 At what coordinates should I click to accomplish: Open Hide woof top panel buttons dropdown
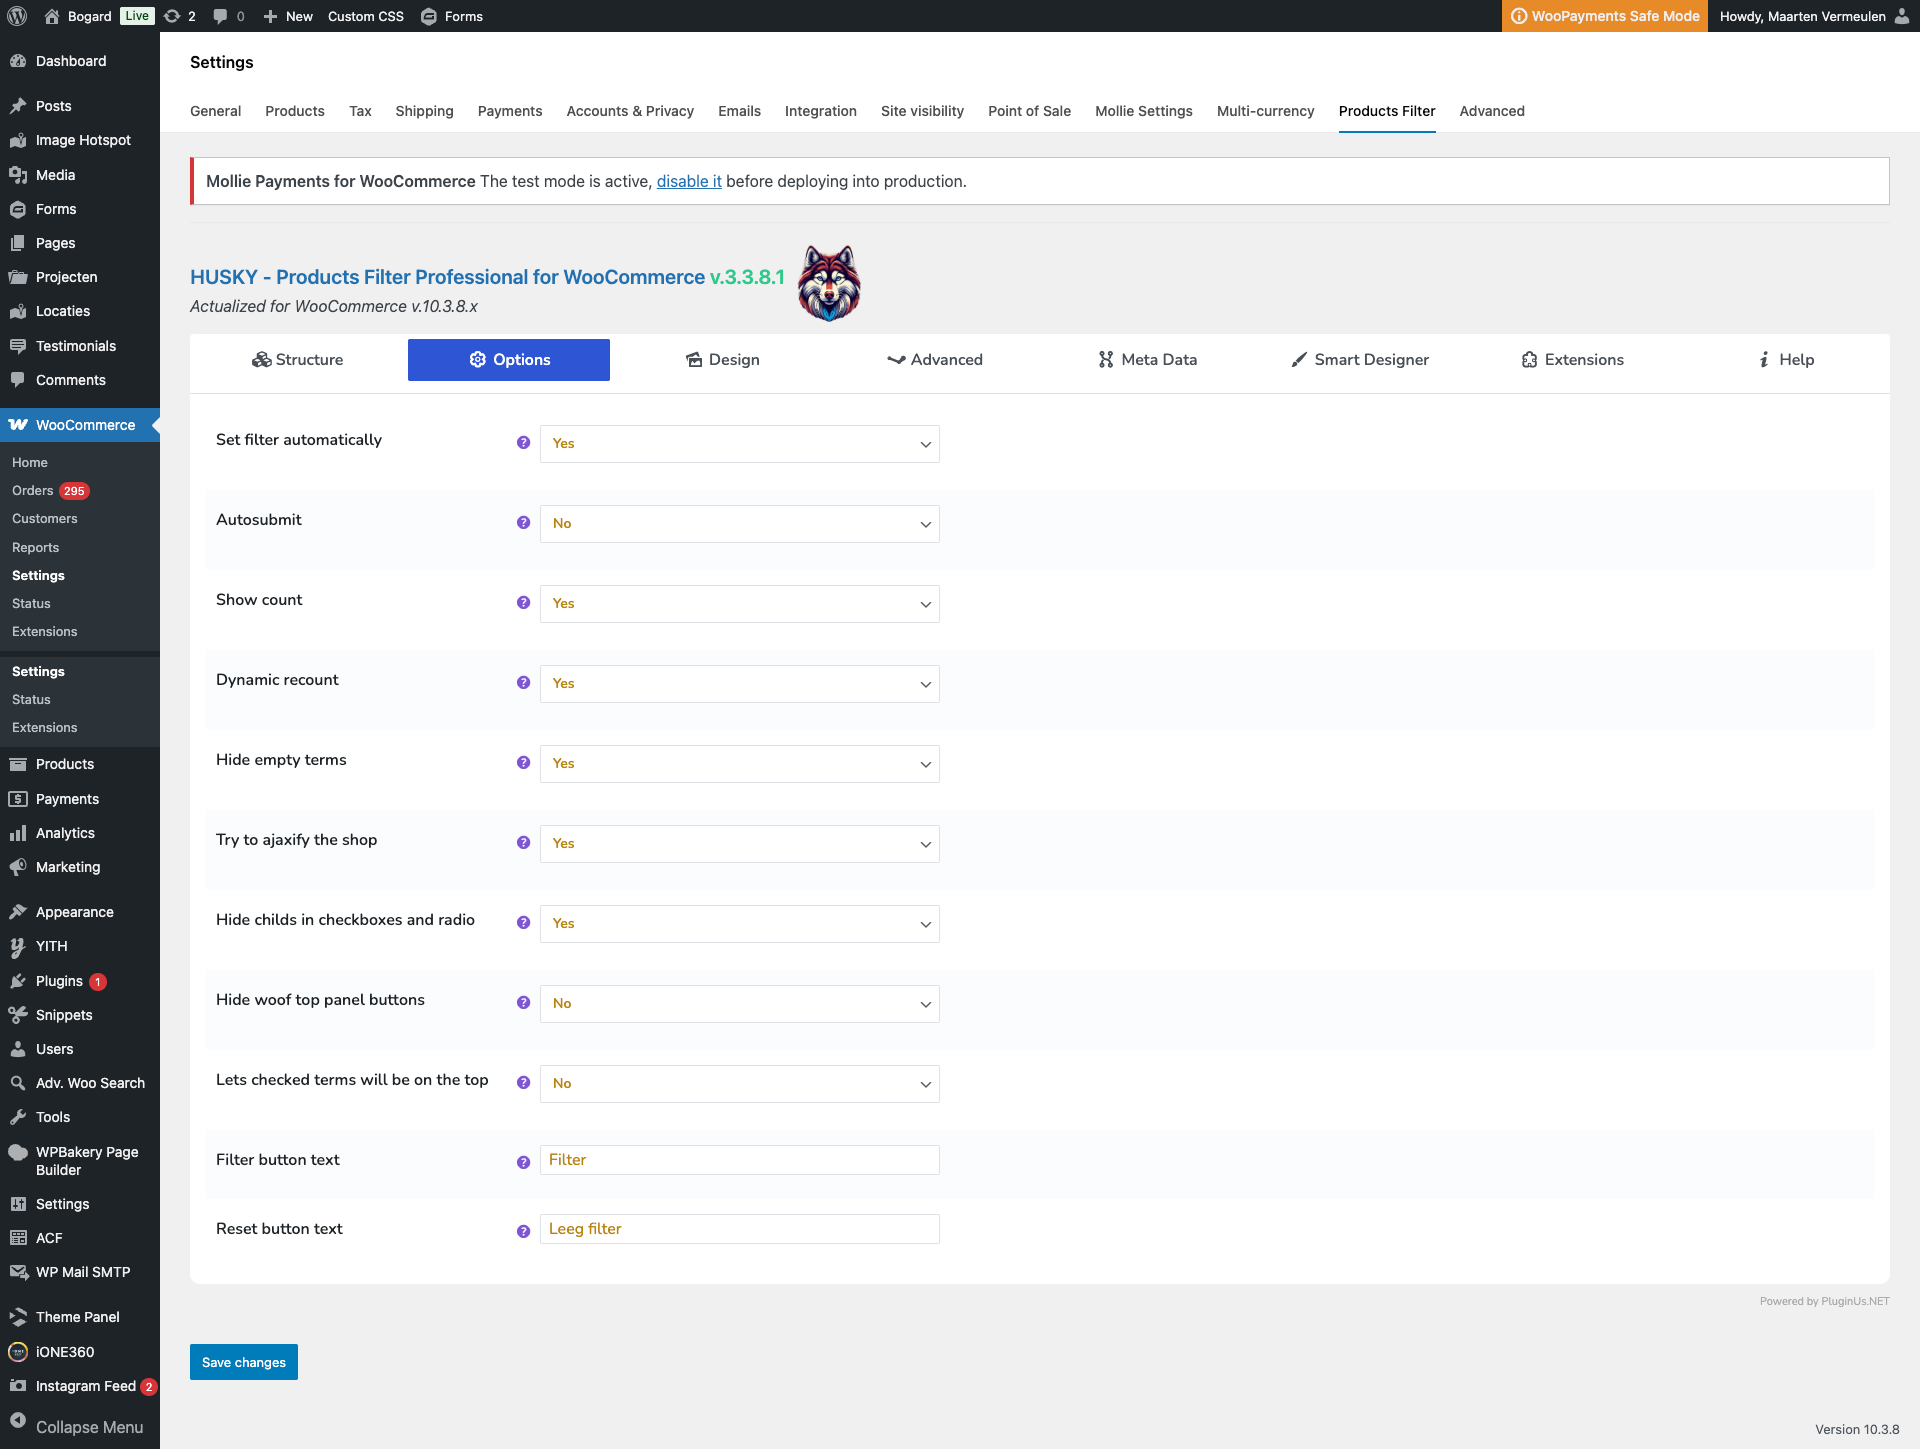point(739,1004)
